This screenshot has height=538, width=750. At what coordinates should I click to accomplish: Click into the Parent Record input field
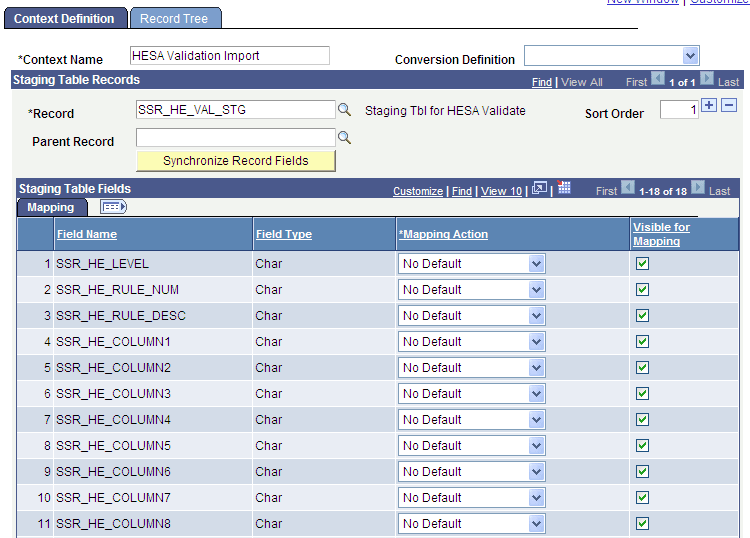pos(236,137)
